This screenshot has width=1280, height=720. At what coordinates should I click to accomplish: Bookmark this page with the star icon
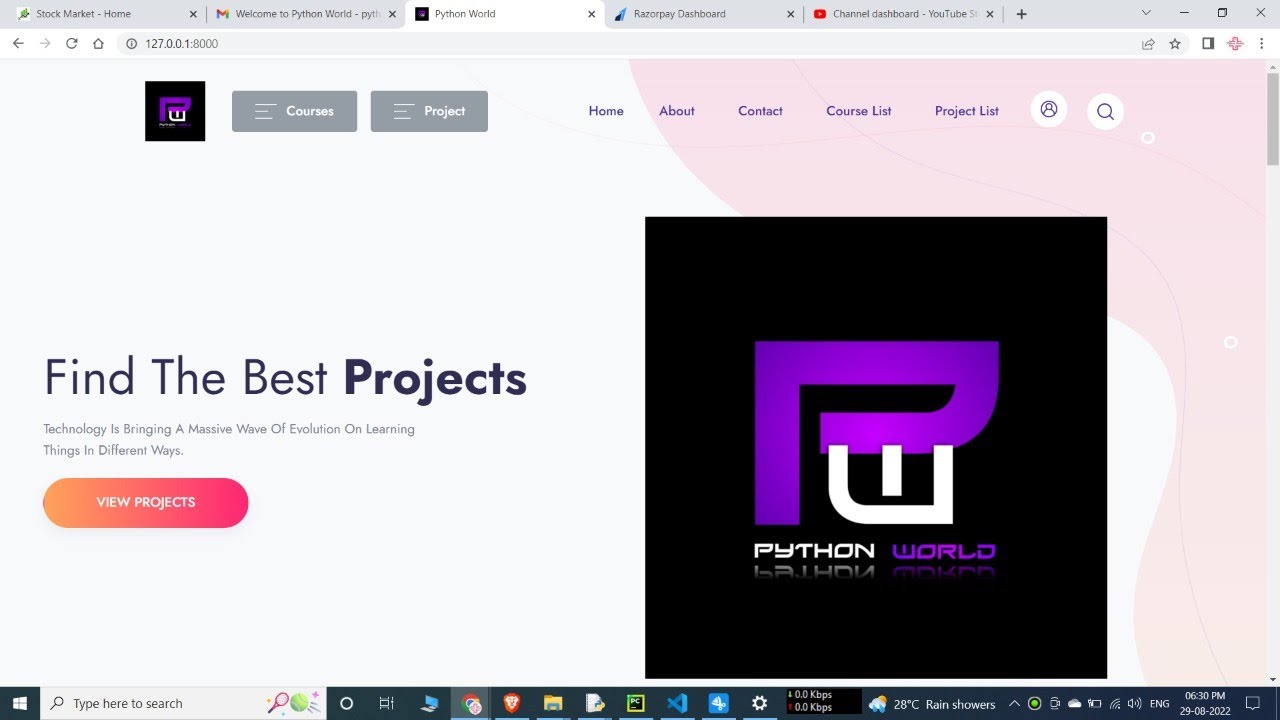click(x=1175, y=44)
